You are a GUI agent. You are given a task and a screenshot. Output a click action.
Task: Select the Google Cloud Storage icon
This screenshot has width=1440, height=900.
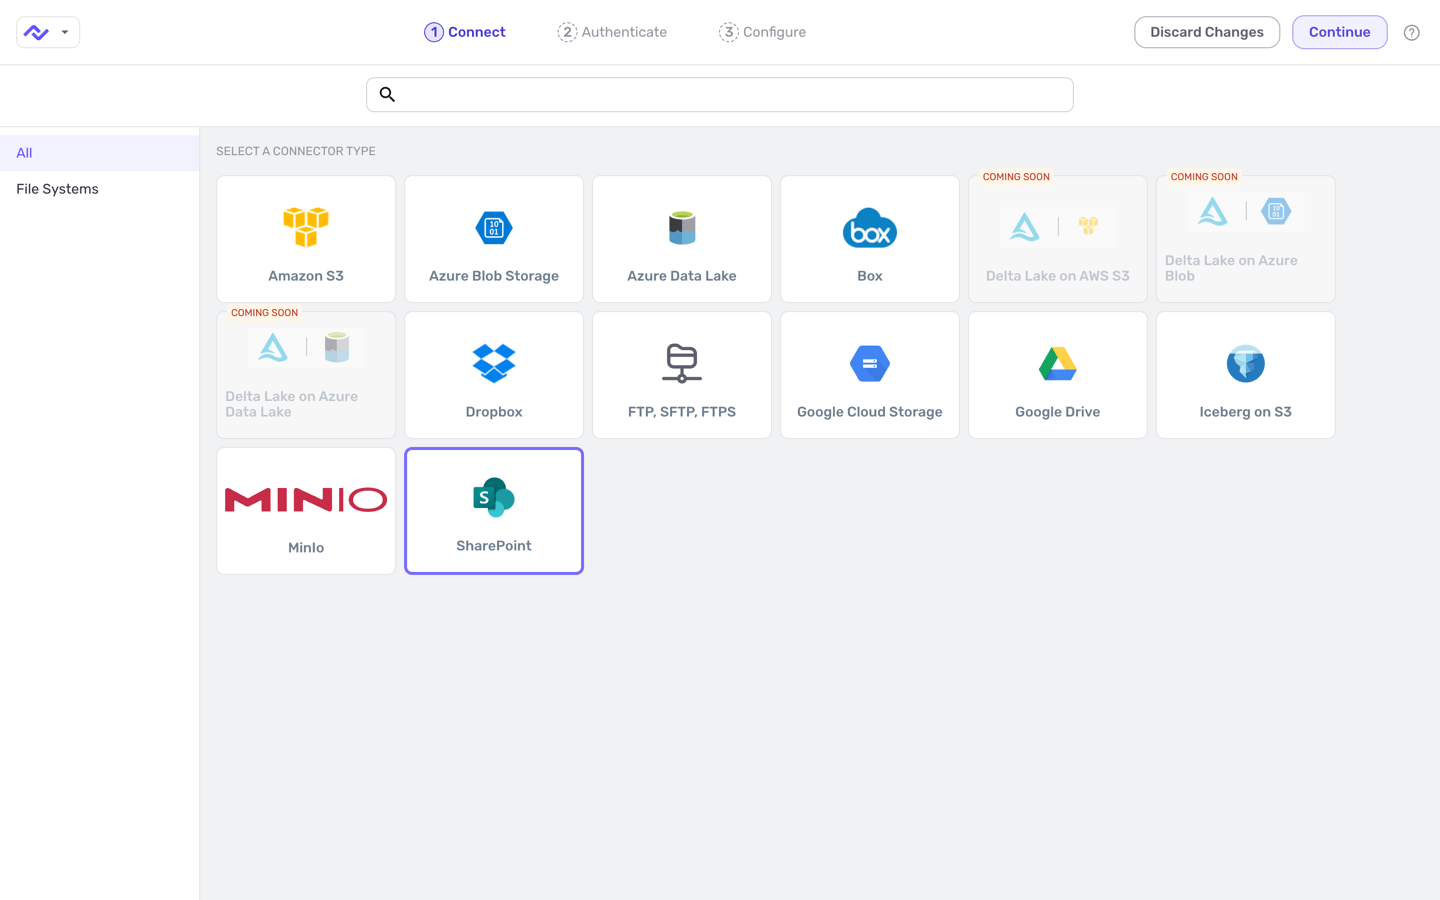tap(870, 363)
